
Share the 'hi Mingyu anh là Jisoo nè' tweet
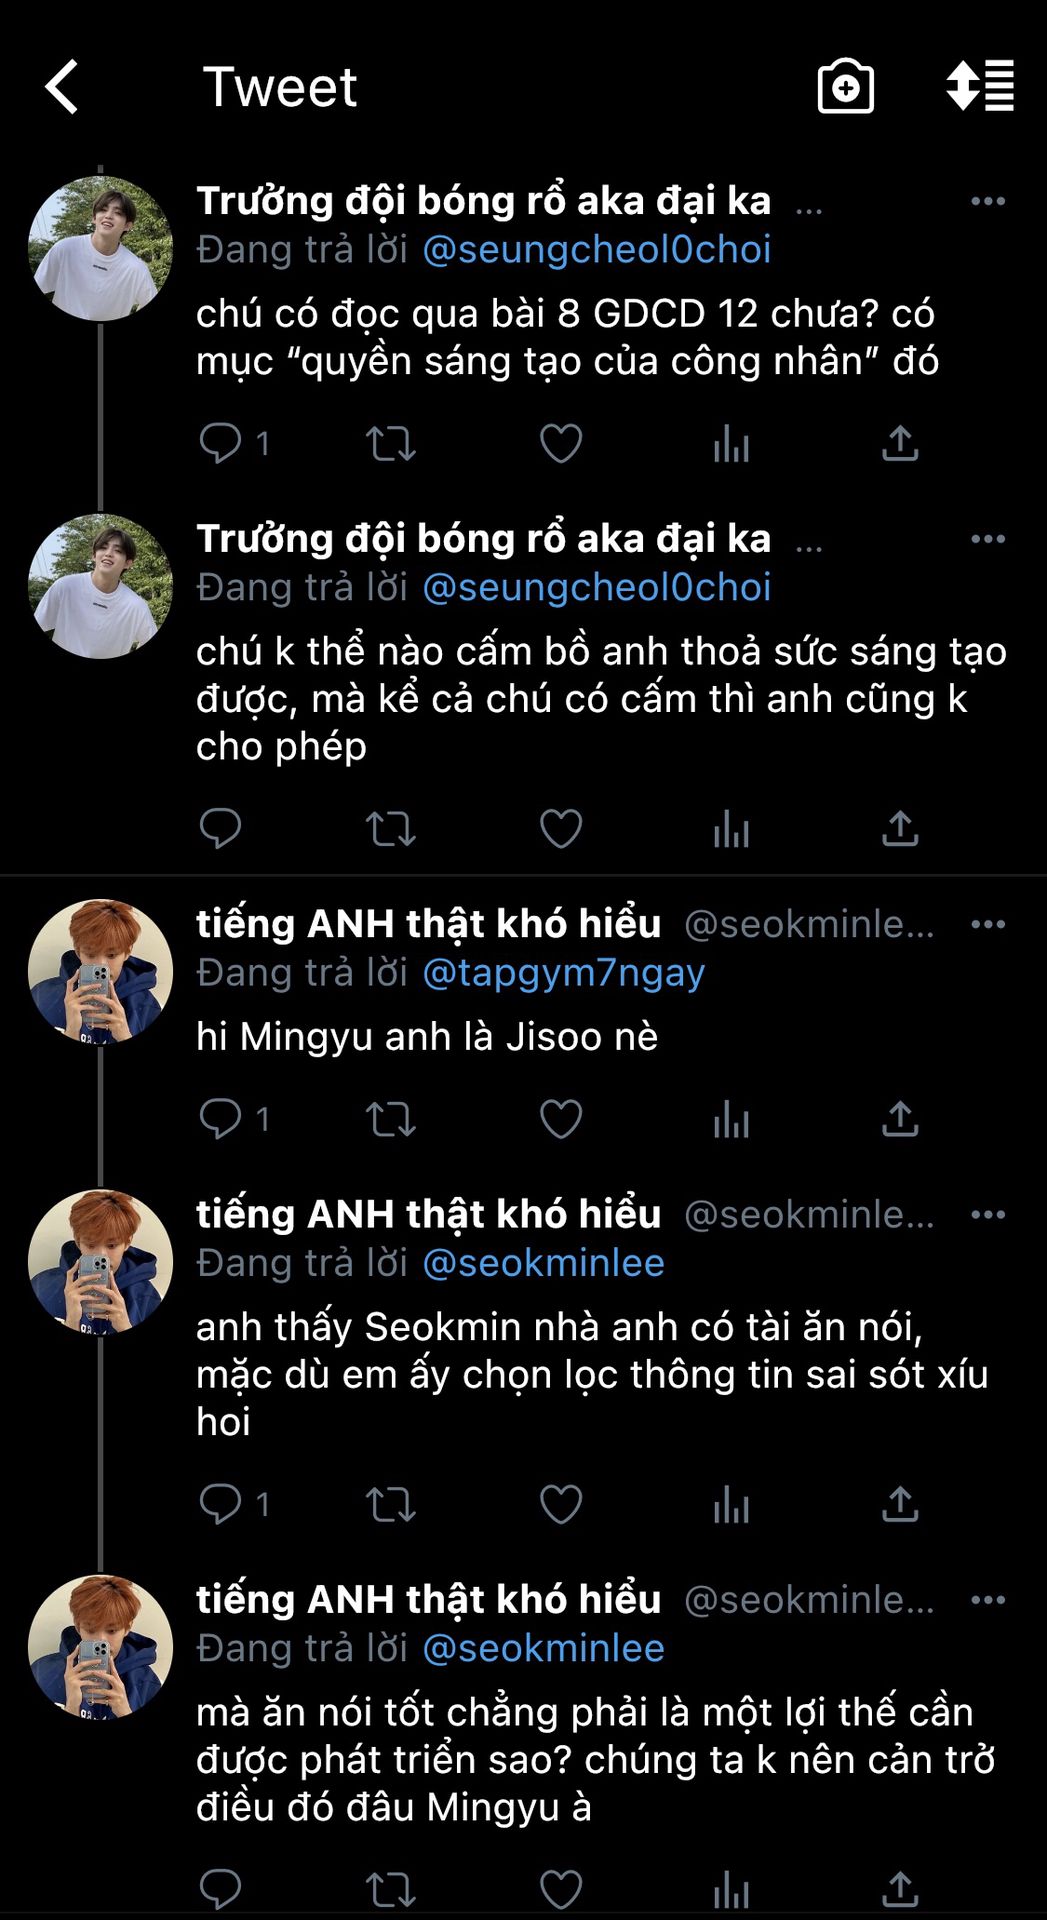900,1119
